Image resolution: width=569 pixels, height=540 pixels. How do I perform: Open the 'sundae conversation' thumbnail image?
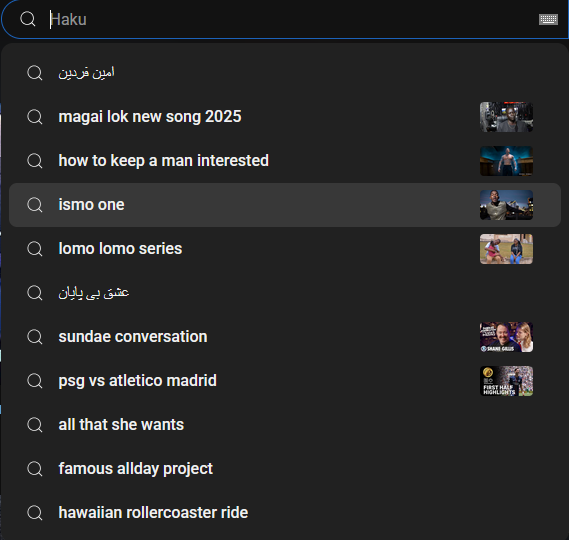point(506,337)
